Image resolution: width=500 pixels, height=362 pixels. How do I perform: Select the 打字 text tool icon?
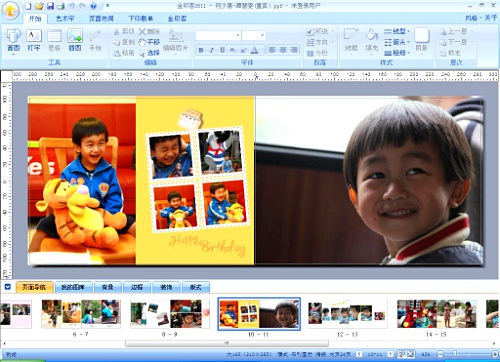pos(34,40)
